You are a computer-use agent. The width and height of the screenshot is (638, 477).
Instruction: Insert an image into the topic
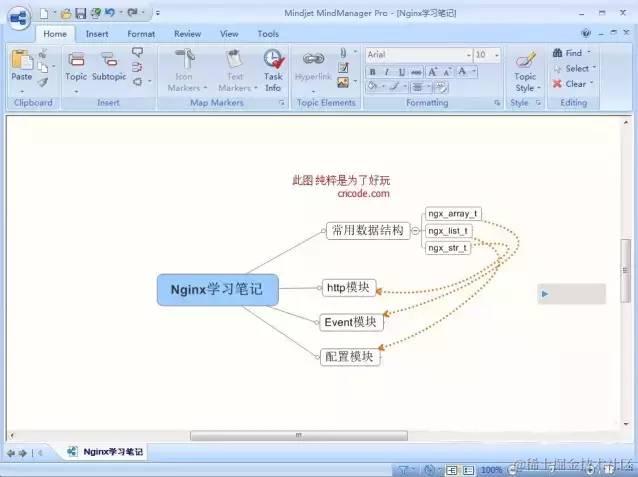(x=343, y=83)
